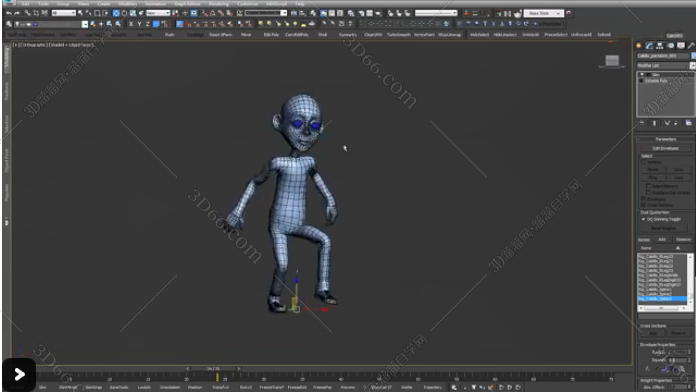Screen dimensions: 696x392
Task: Open the Graph Editors menu
Action: pos(187,4)
